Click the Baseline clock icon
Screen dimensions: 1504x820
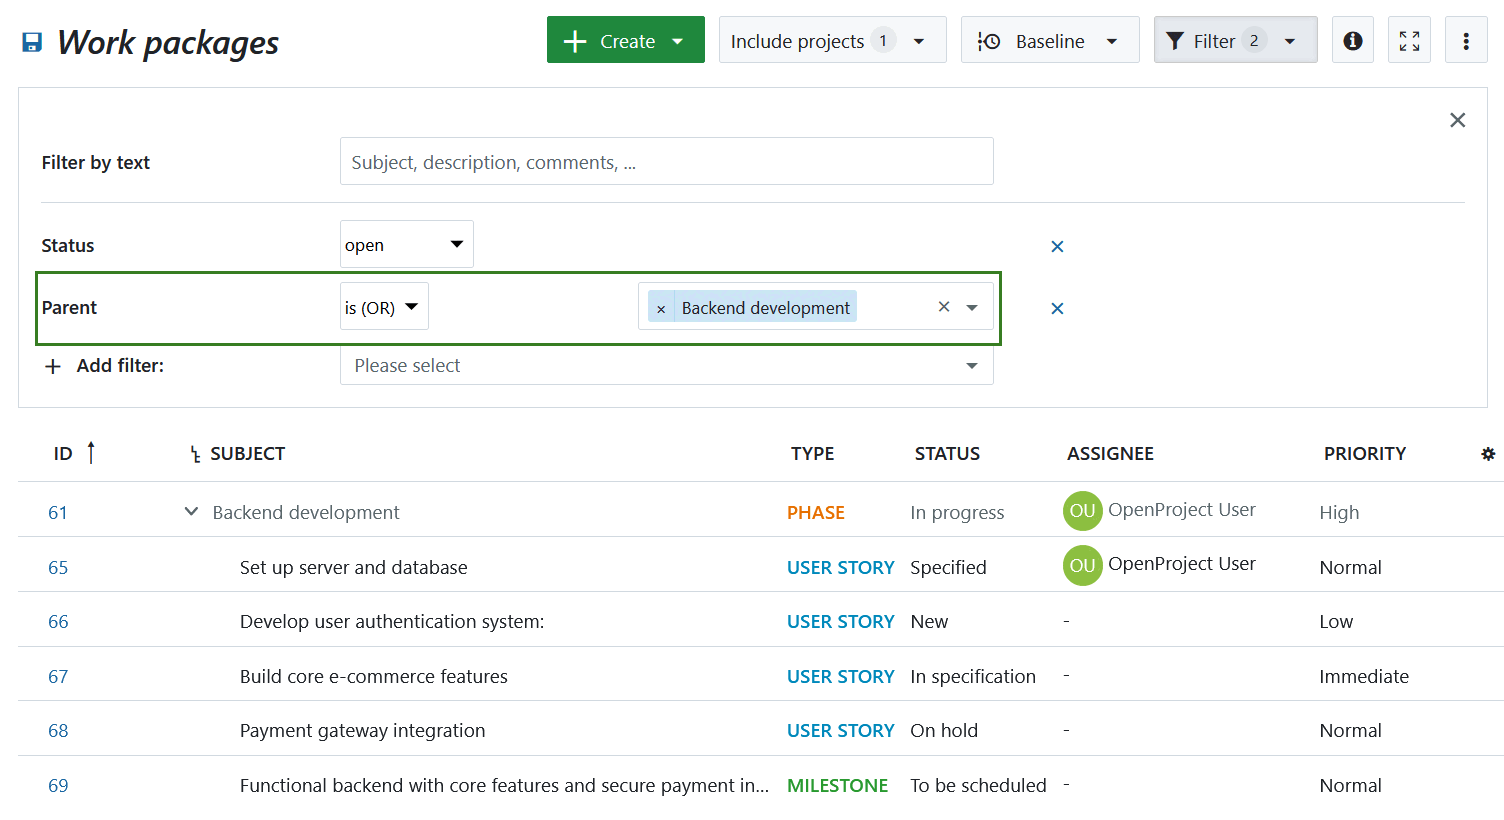coord(990,40)
